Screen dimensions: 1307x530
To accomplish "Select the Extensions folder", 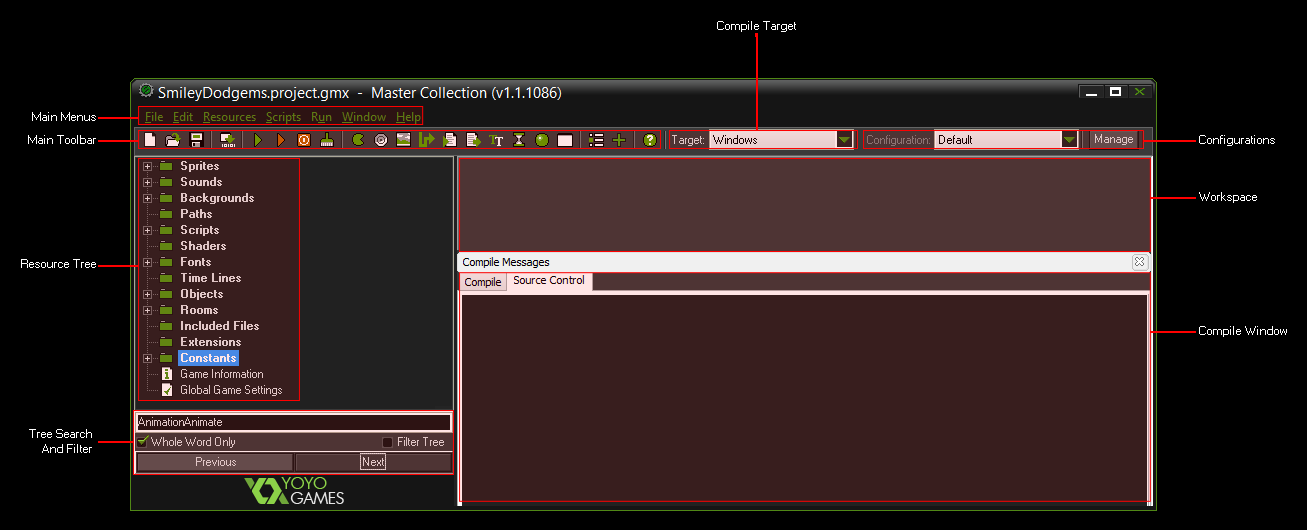I will pyautogui.click(x=210, y=342).
